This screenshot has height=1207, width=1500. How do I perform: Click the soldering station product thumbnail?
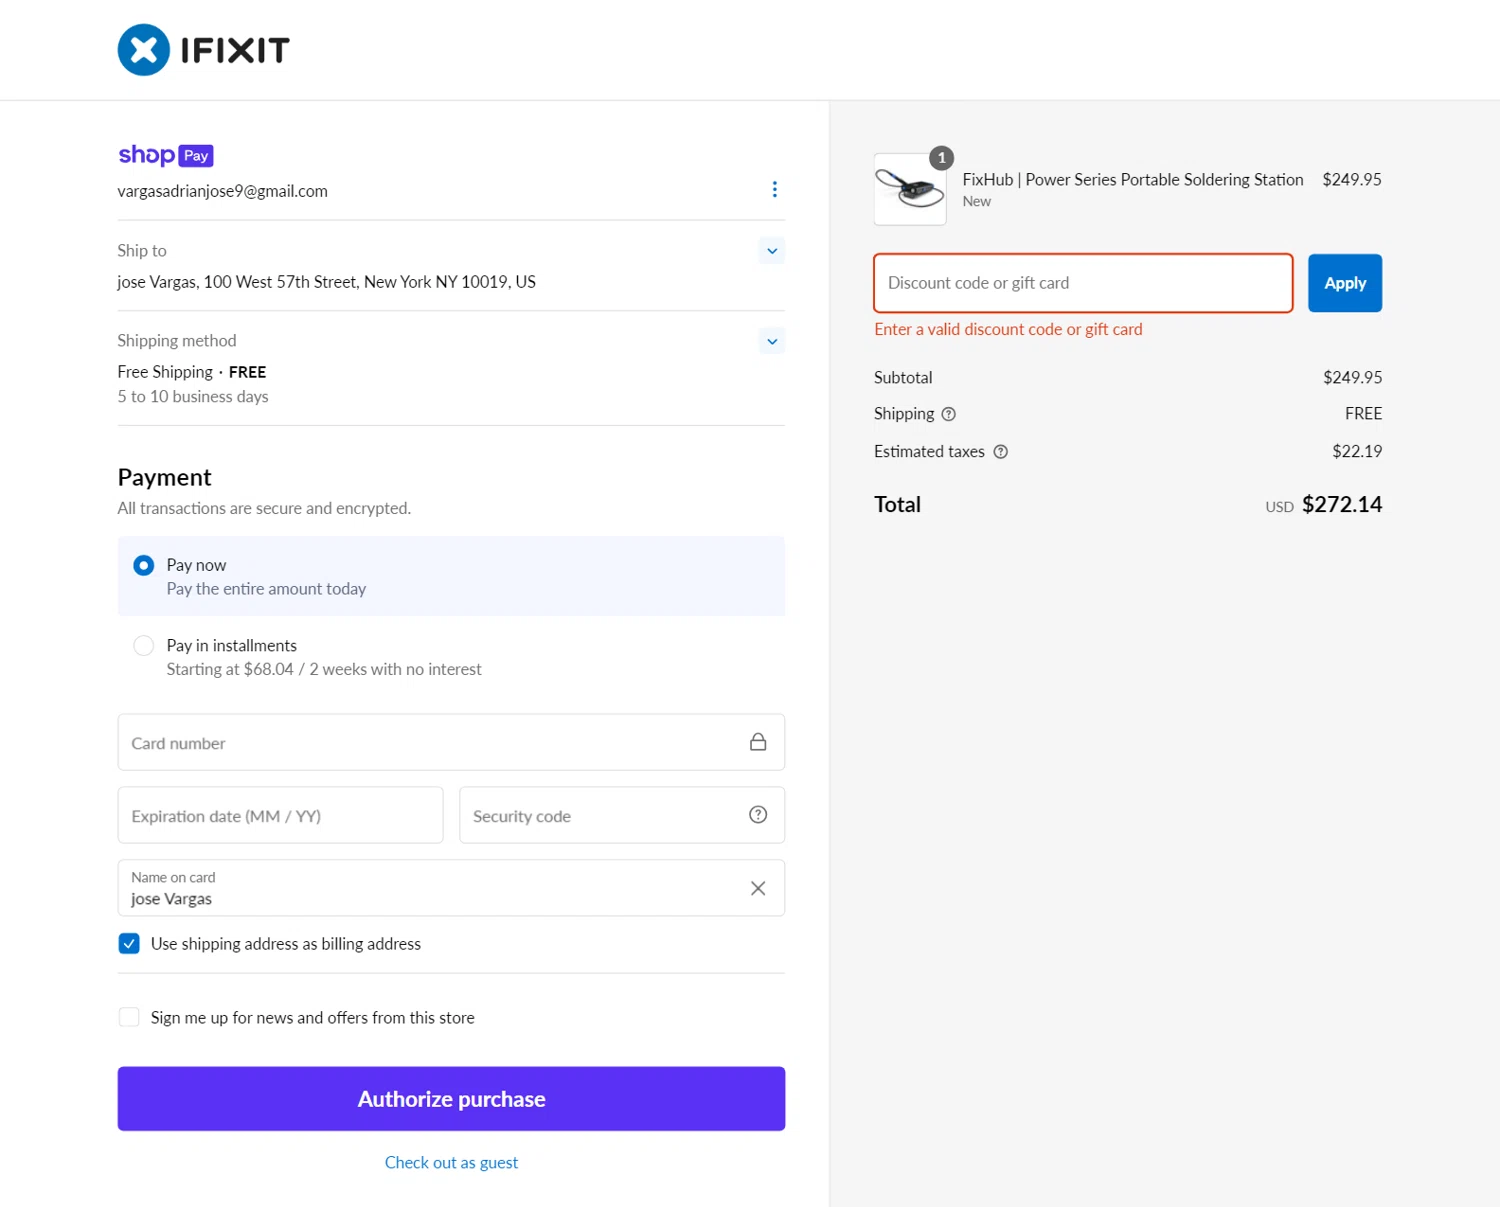[x=910, y=189]
